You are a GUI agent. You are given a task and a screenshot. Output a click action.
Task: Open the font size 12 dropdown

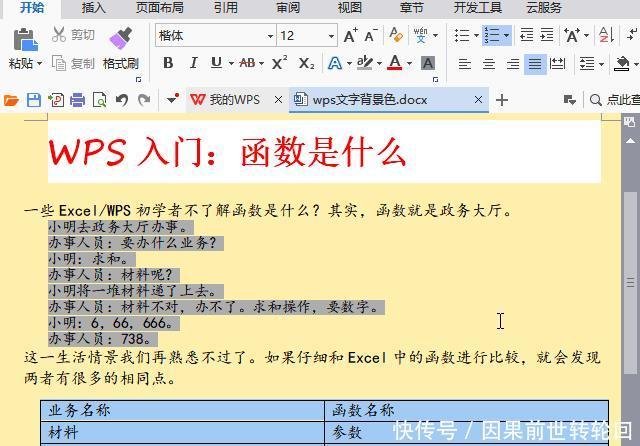(331, 36)
